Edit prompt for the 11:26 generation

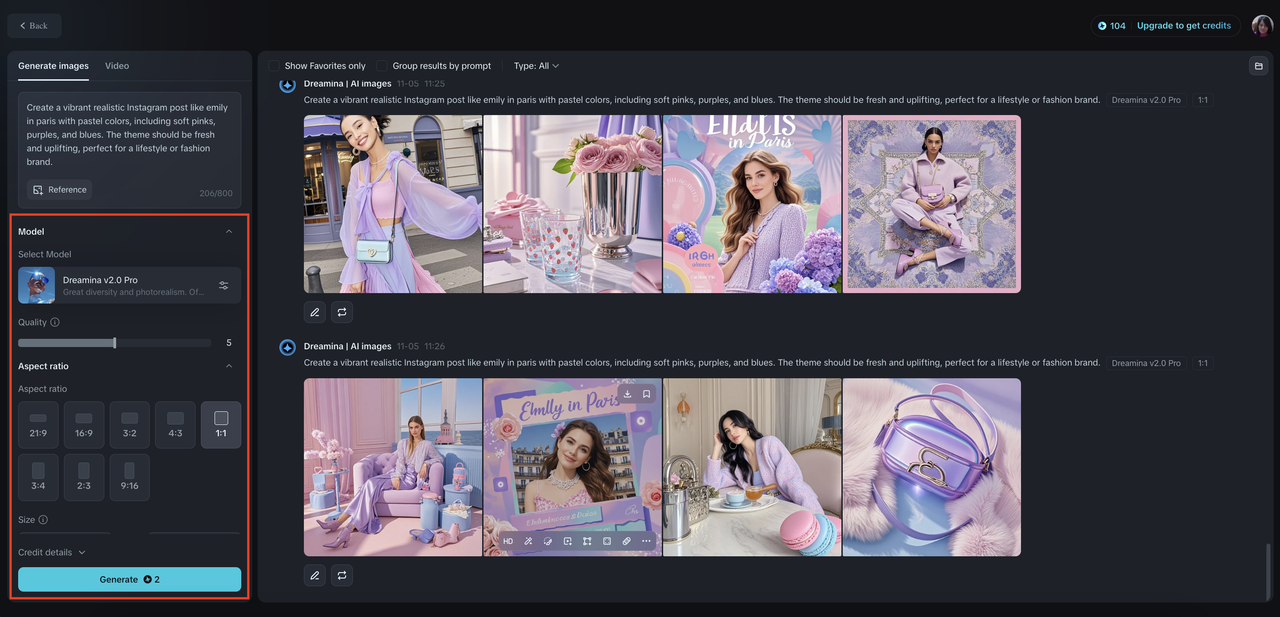[315, 575]
